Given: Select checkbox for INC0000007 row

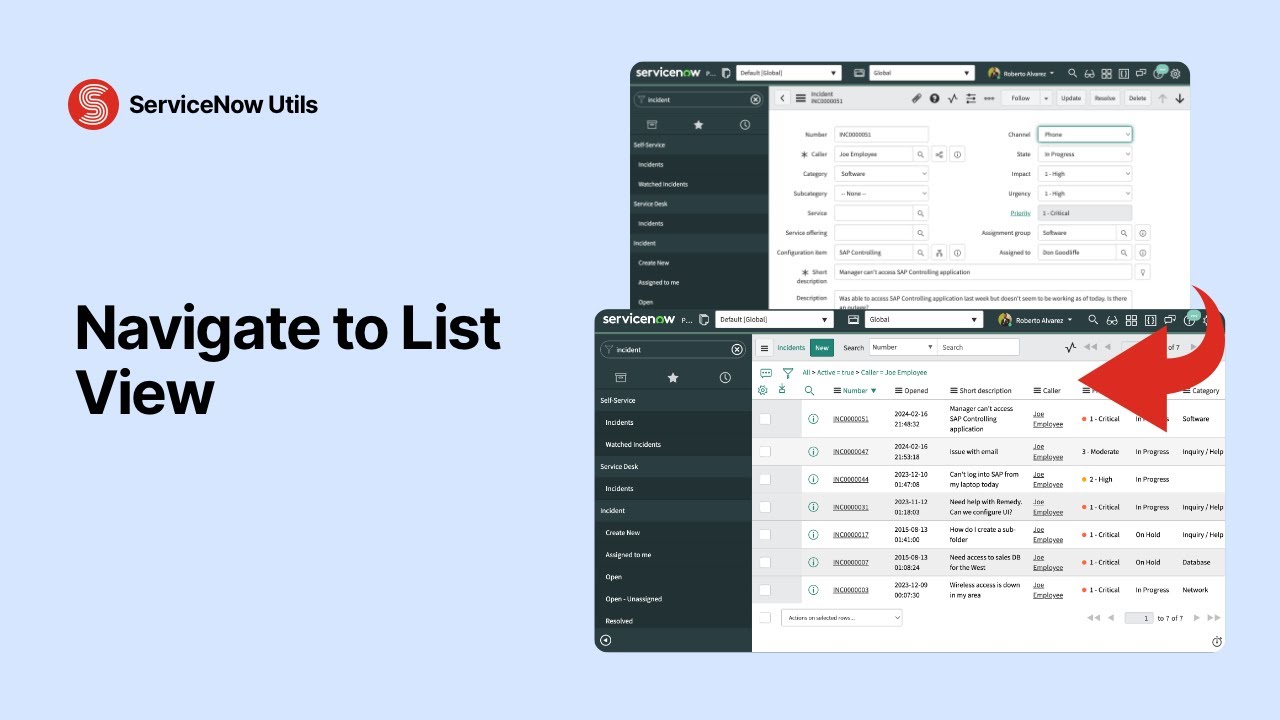Looking at the screenshot, I should (765, 562).
